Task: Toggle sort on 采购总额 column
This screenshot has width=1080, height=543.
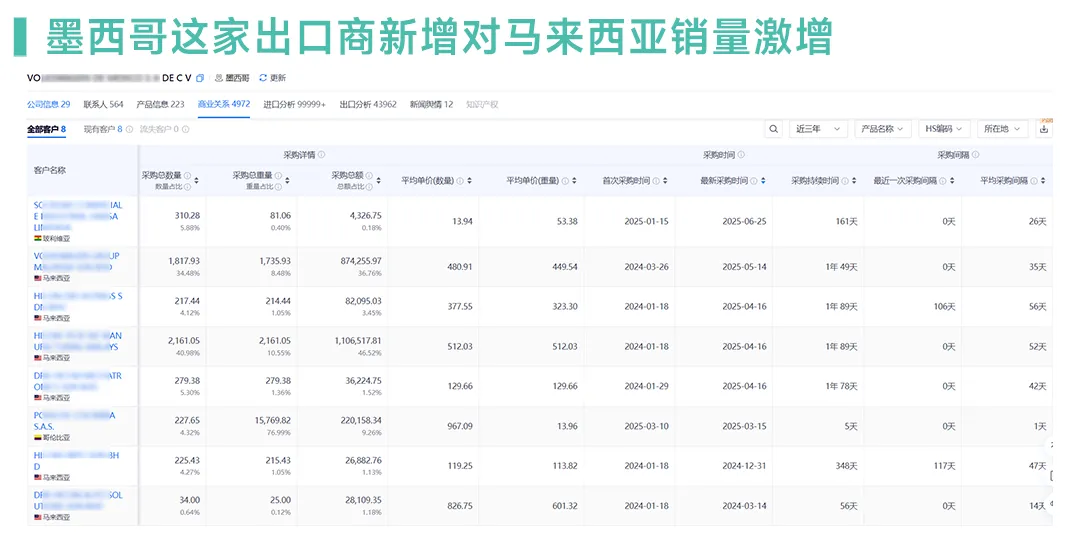Action: [378, 180]
